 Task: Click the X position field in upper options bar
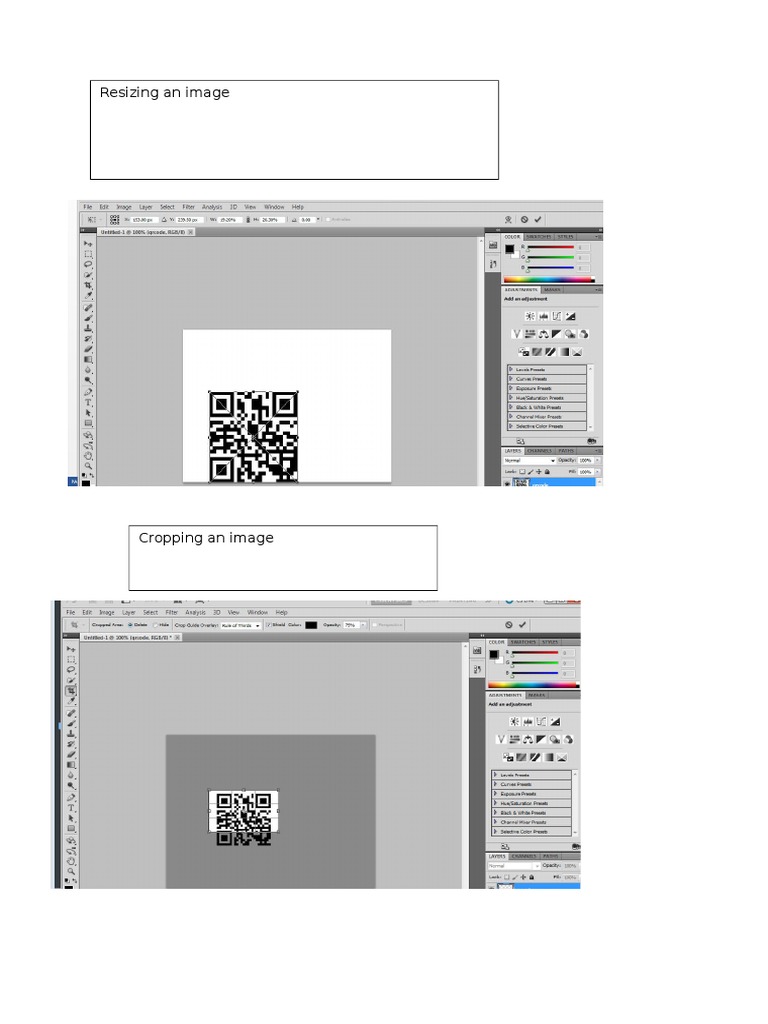point(144,219)
